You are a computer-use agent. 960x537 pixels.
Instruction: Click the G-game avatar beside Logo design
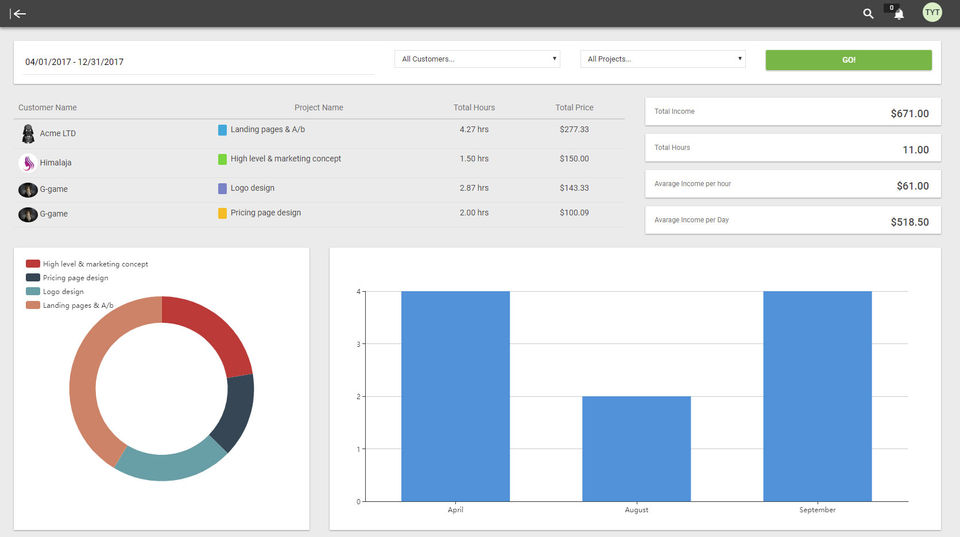tap(28, 189)
